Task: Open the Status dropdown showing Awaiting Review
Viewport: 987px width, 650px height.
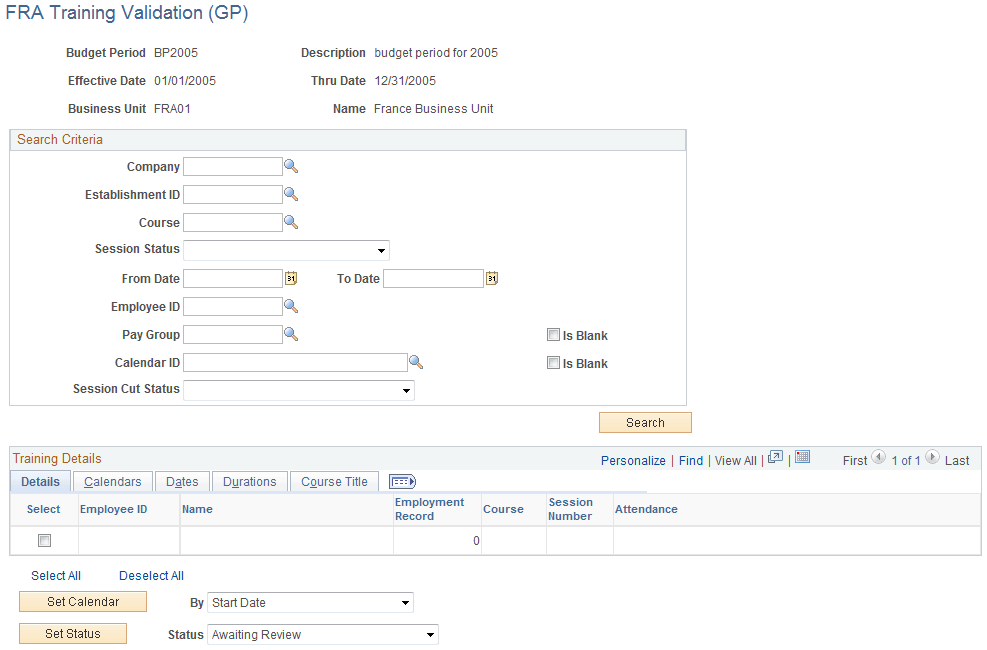Action: tap(431, 634)
